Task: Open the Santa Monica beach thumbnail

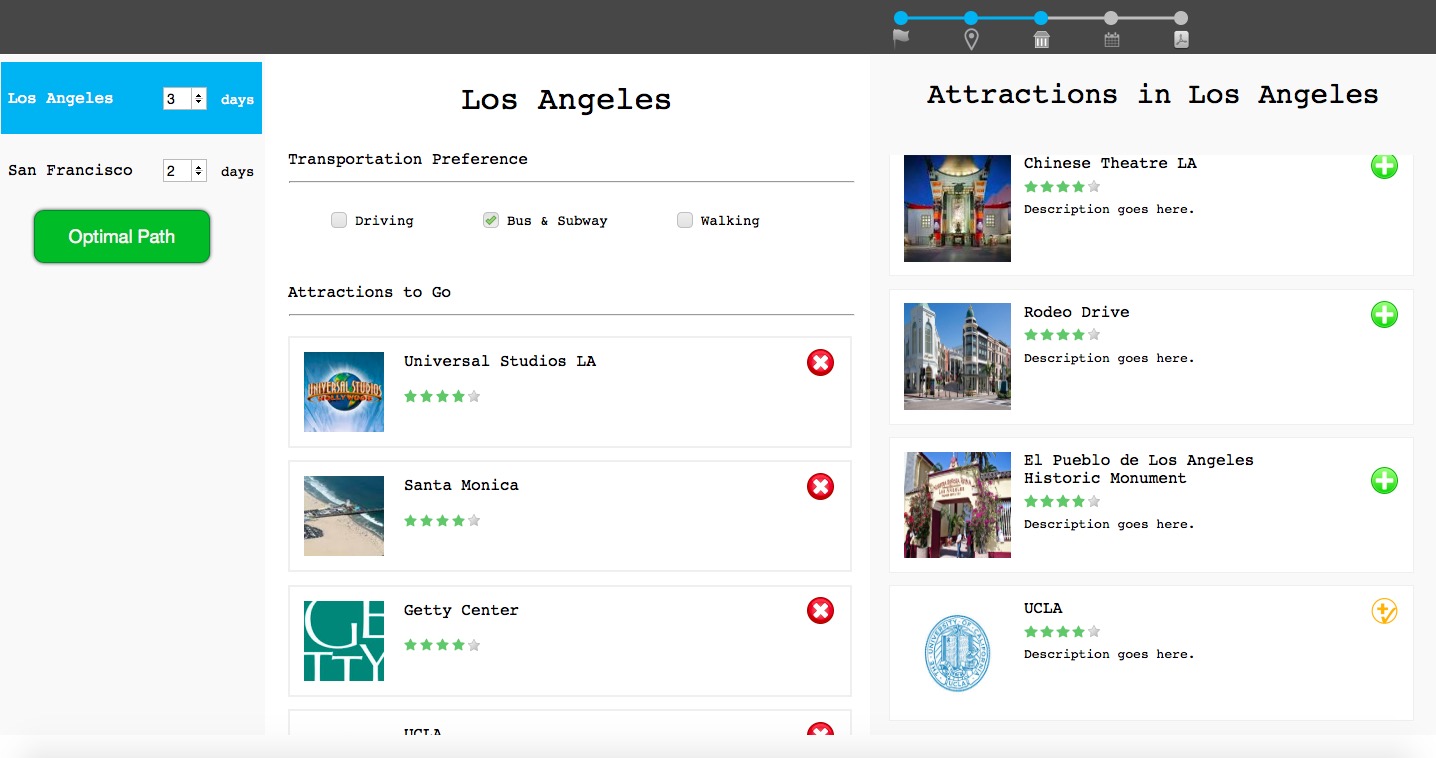Action: click(x=344, y=516)
